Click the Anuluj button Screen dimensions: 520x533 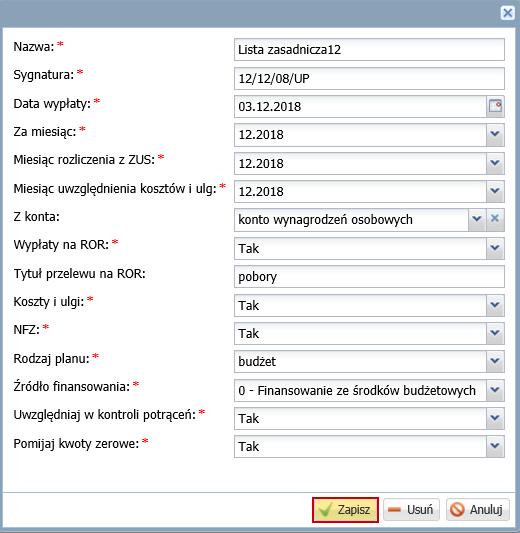(x=478, y=510)
